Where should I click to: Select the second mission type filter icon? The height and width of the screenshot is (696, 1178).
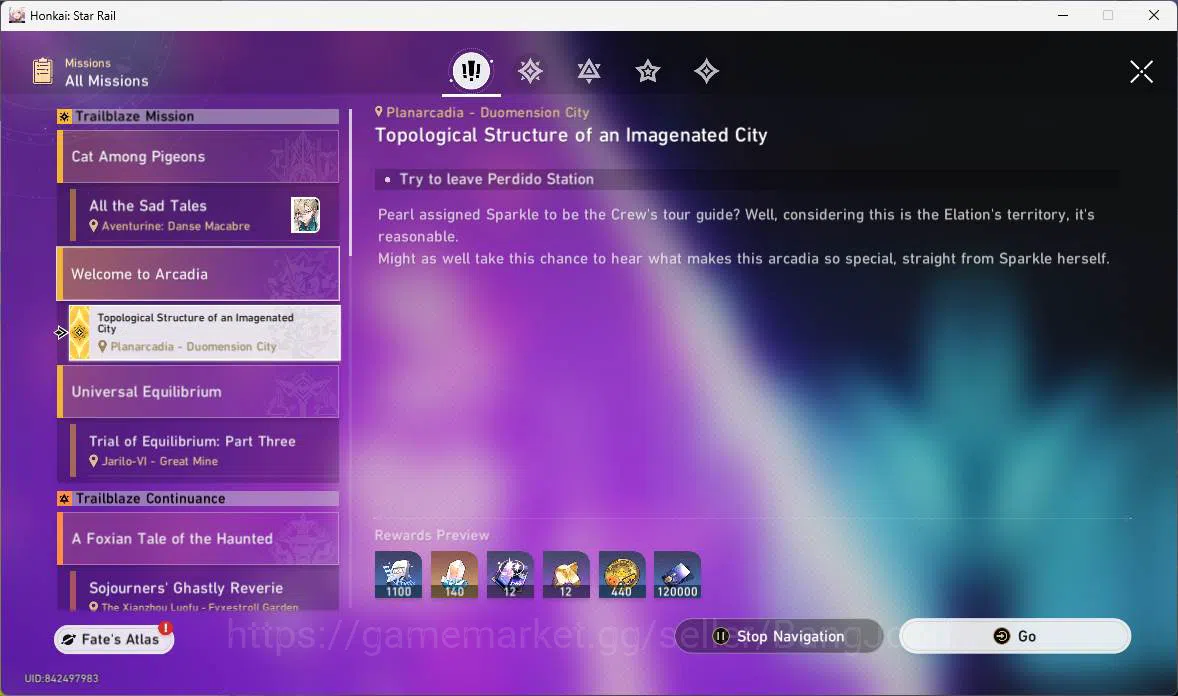pos(530,71)
